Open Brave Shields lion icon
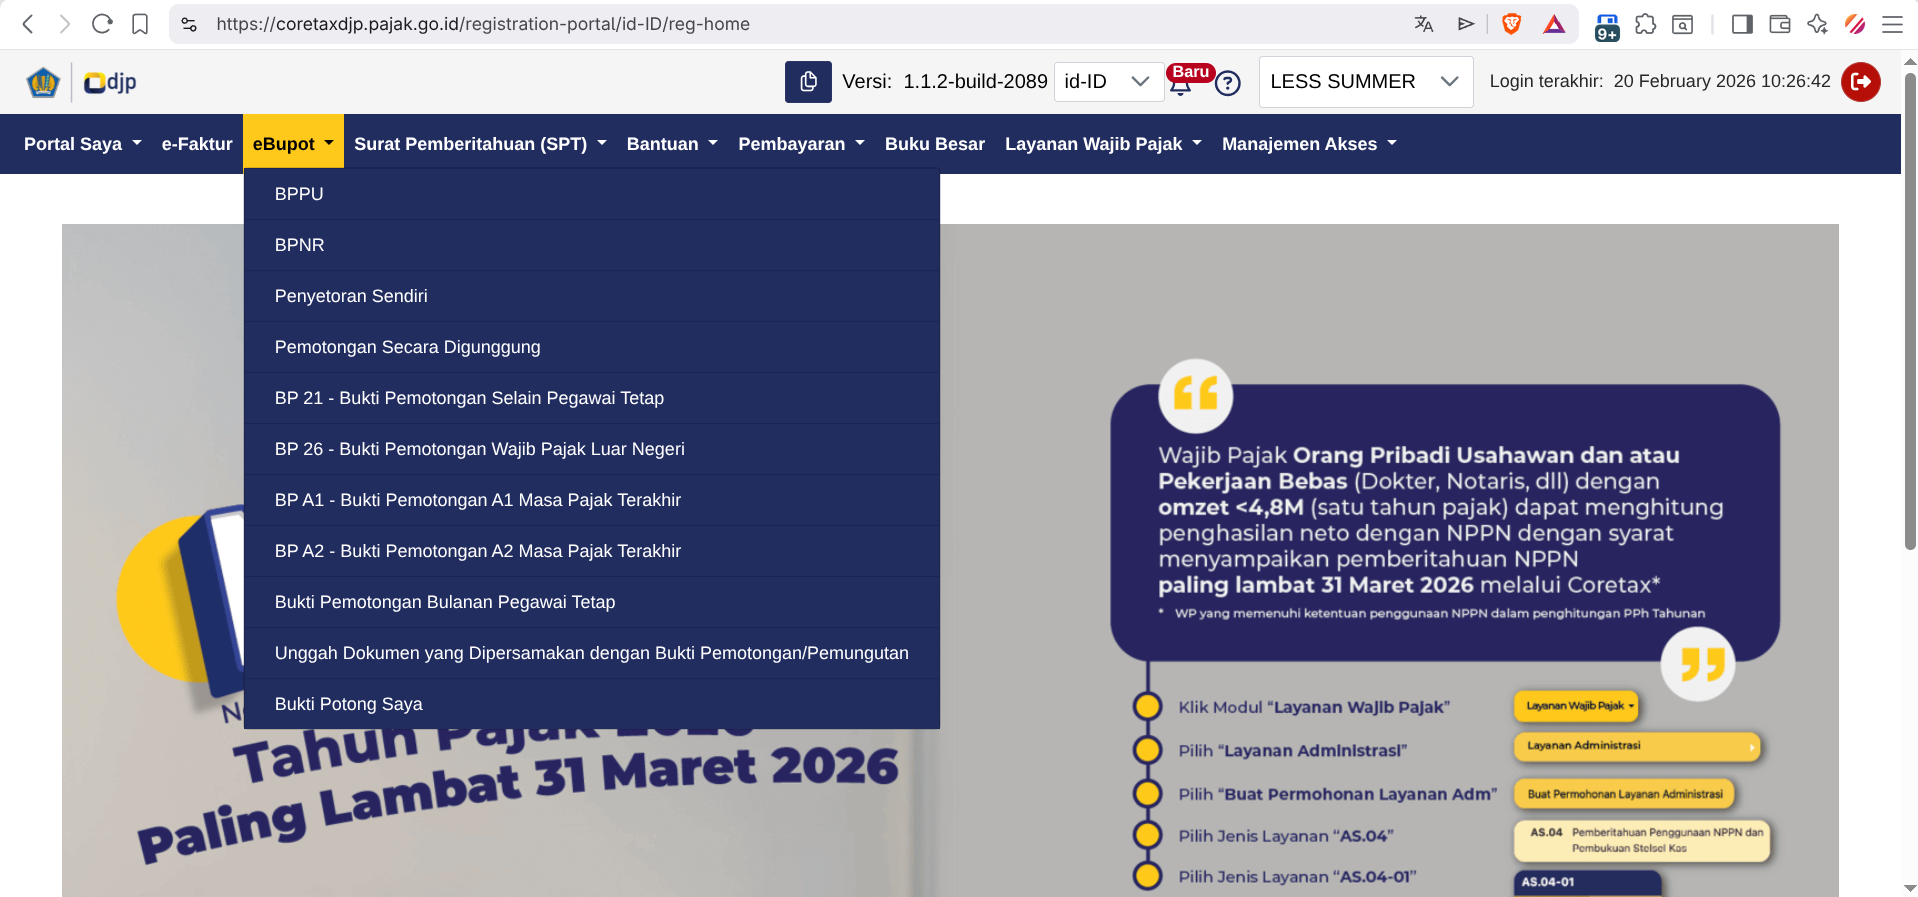This screenshot has width=1918, height=897. coord(1512,24)
